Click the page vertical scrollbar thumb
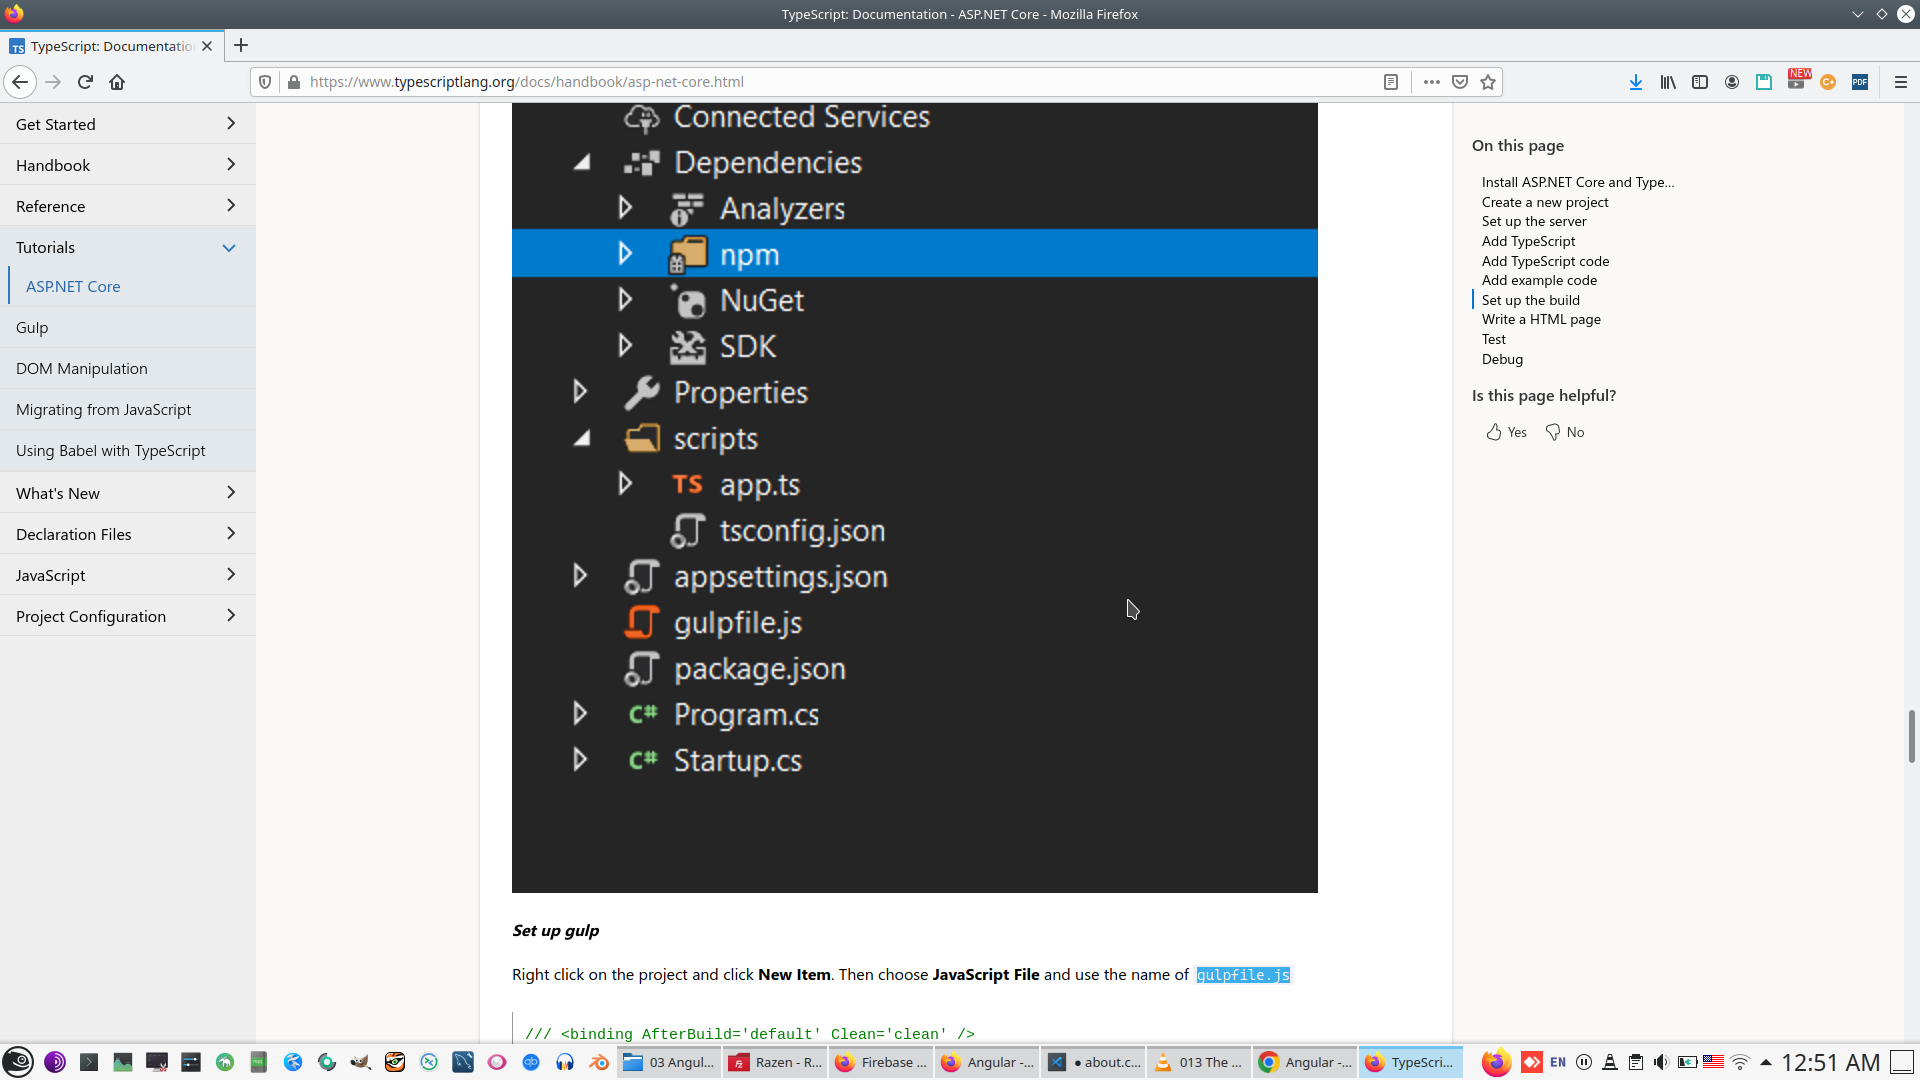The width and height of the screenshot is (1920, 1080). (1911, 736)
